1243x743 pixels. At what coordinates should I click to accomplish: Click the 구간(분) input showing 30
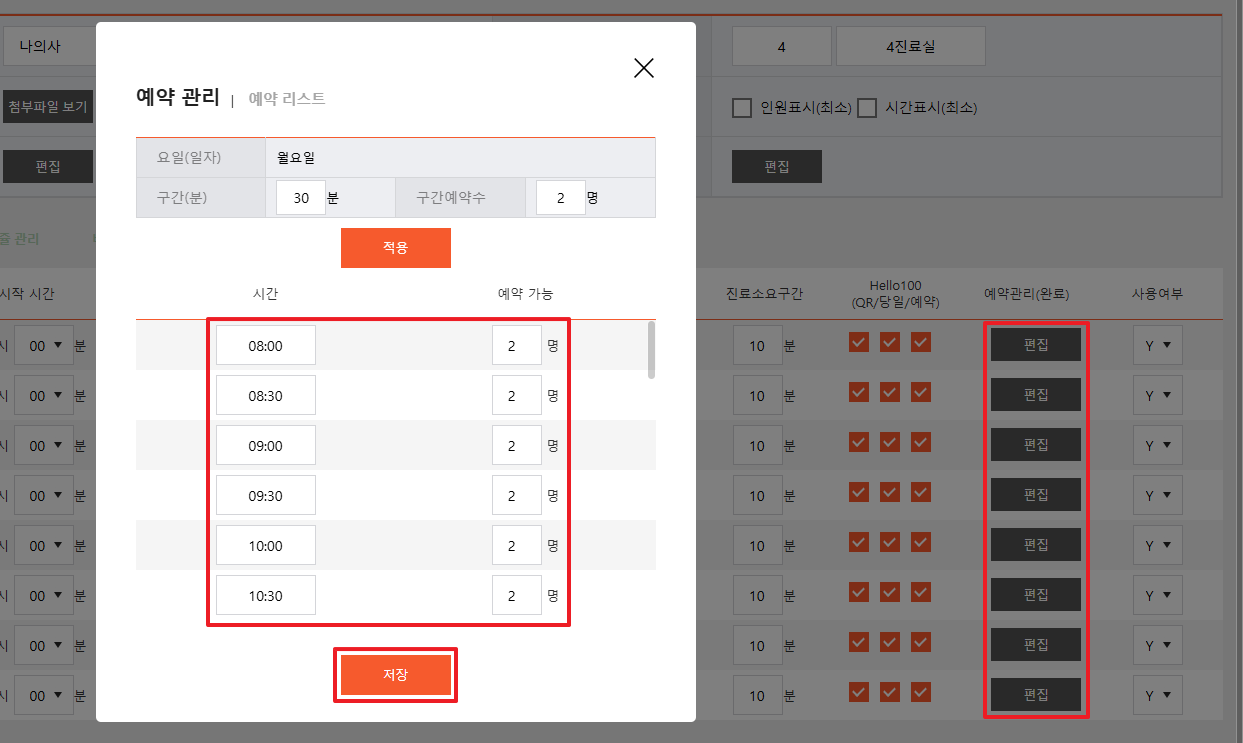click(301, 198)
